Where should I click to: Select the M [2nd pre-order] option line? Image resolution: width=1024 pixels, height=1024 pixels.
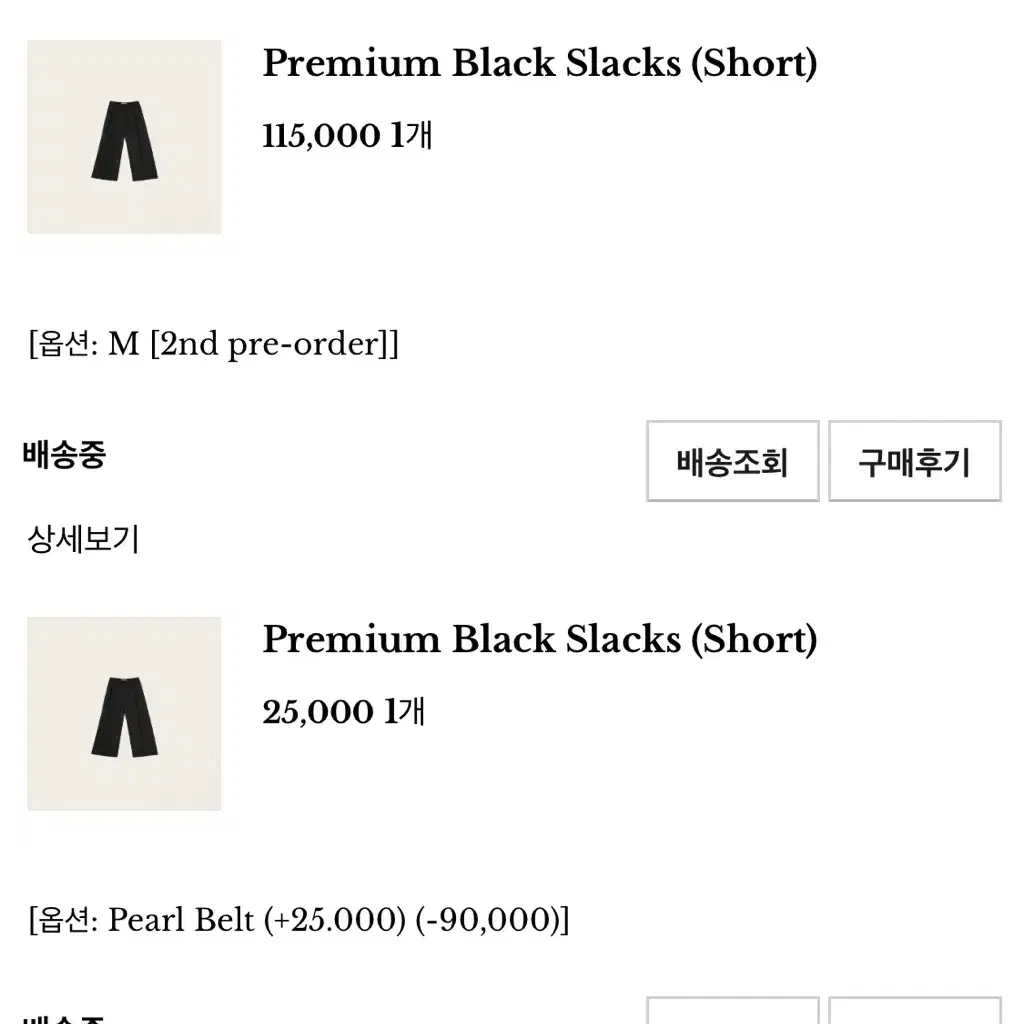point(213,344)
